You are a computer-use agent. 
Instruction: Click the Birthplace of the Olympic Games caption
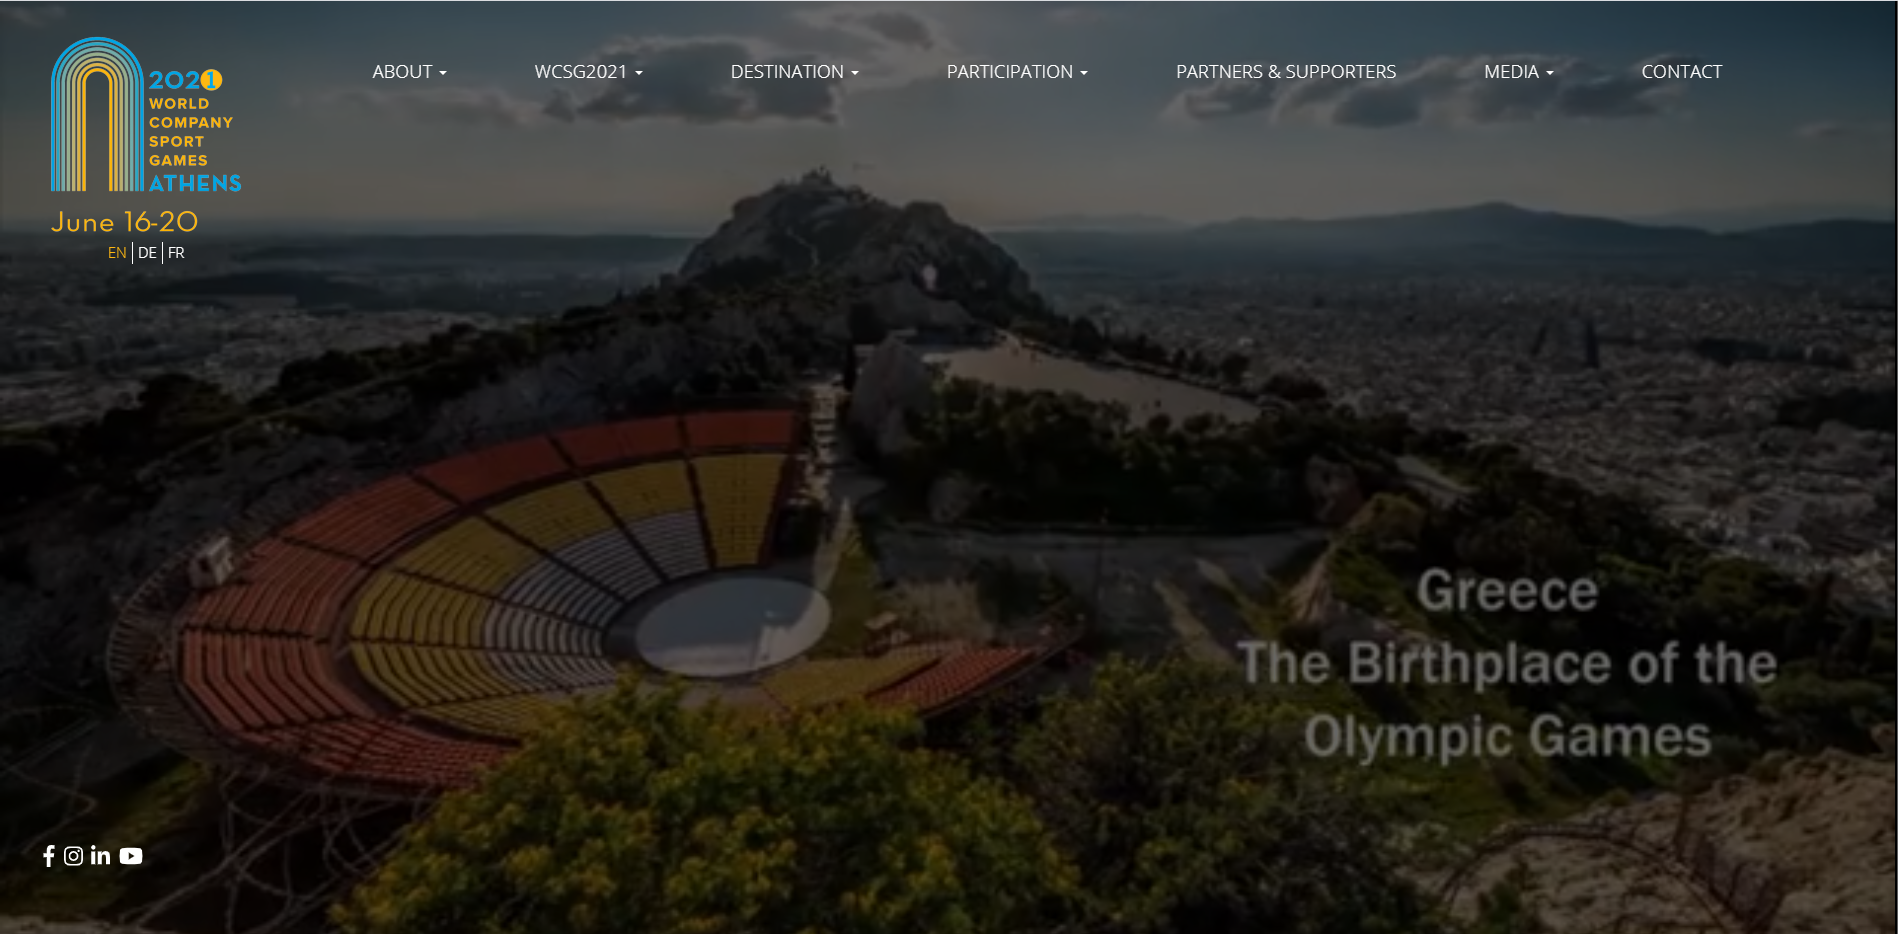1507,700
